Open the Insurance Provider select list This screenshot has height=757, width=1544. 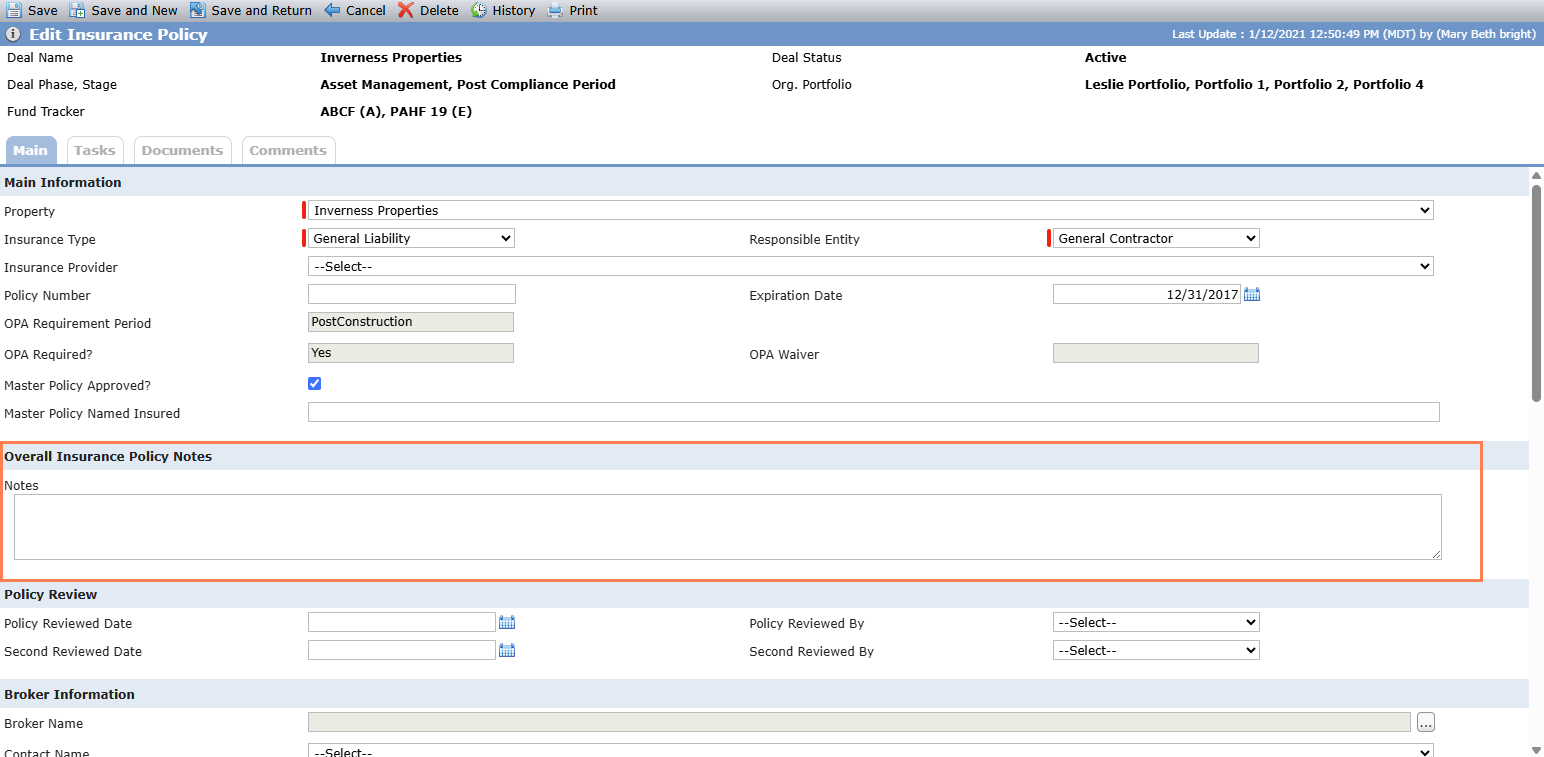(870, 266)
